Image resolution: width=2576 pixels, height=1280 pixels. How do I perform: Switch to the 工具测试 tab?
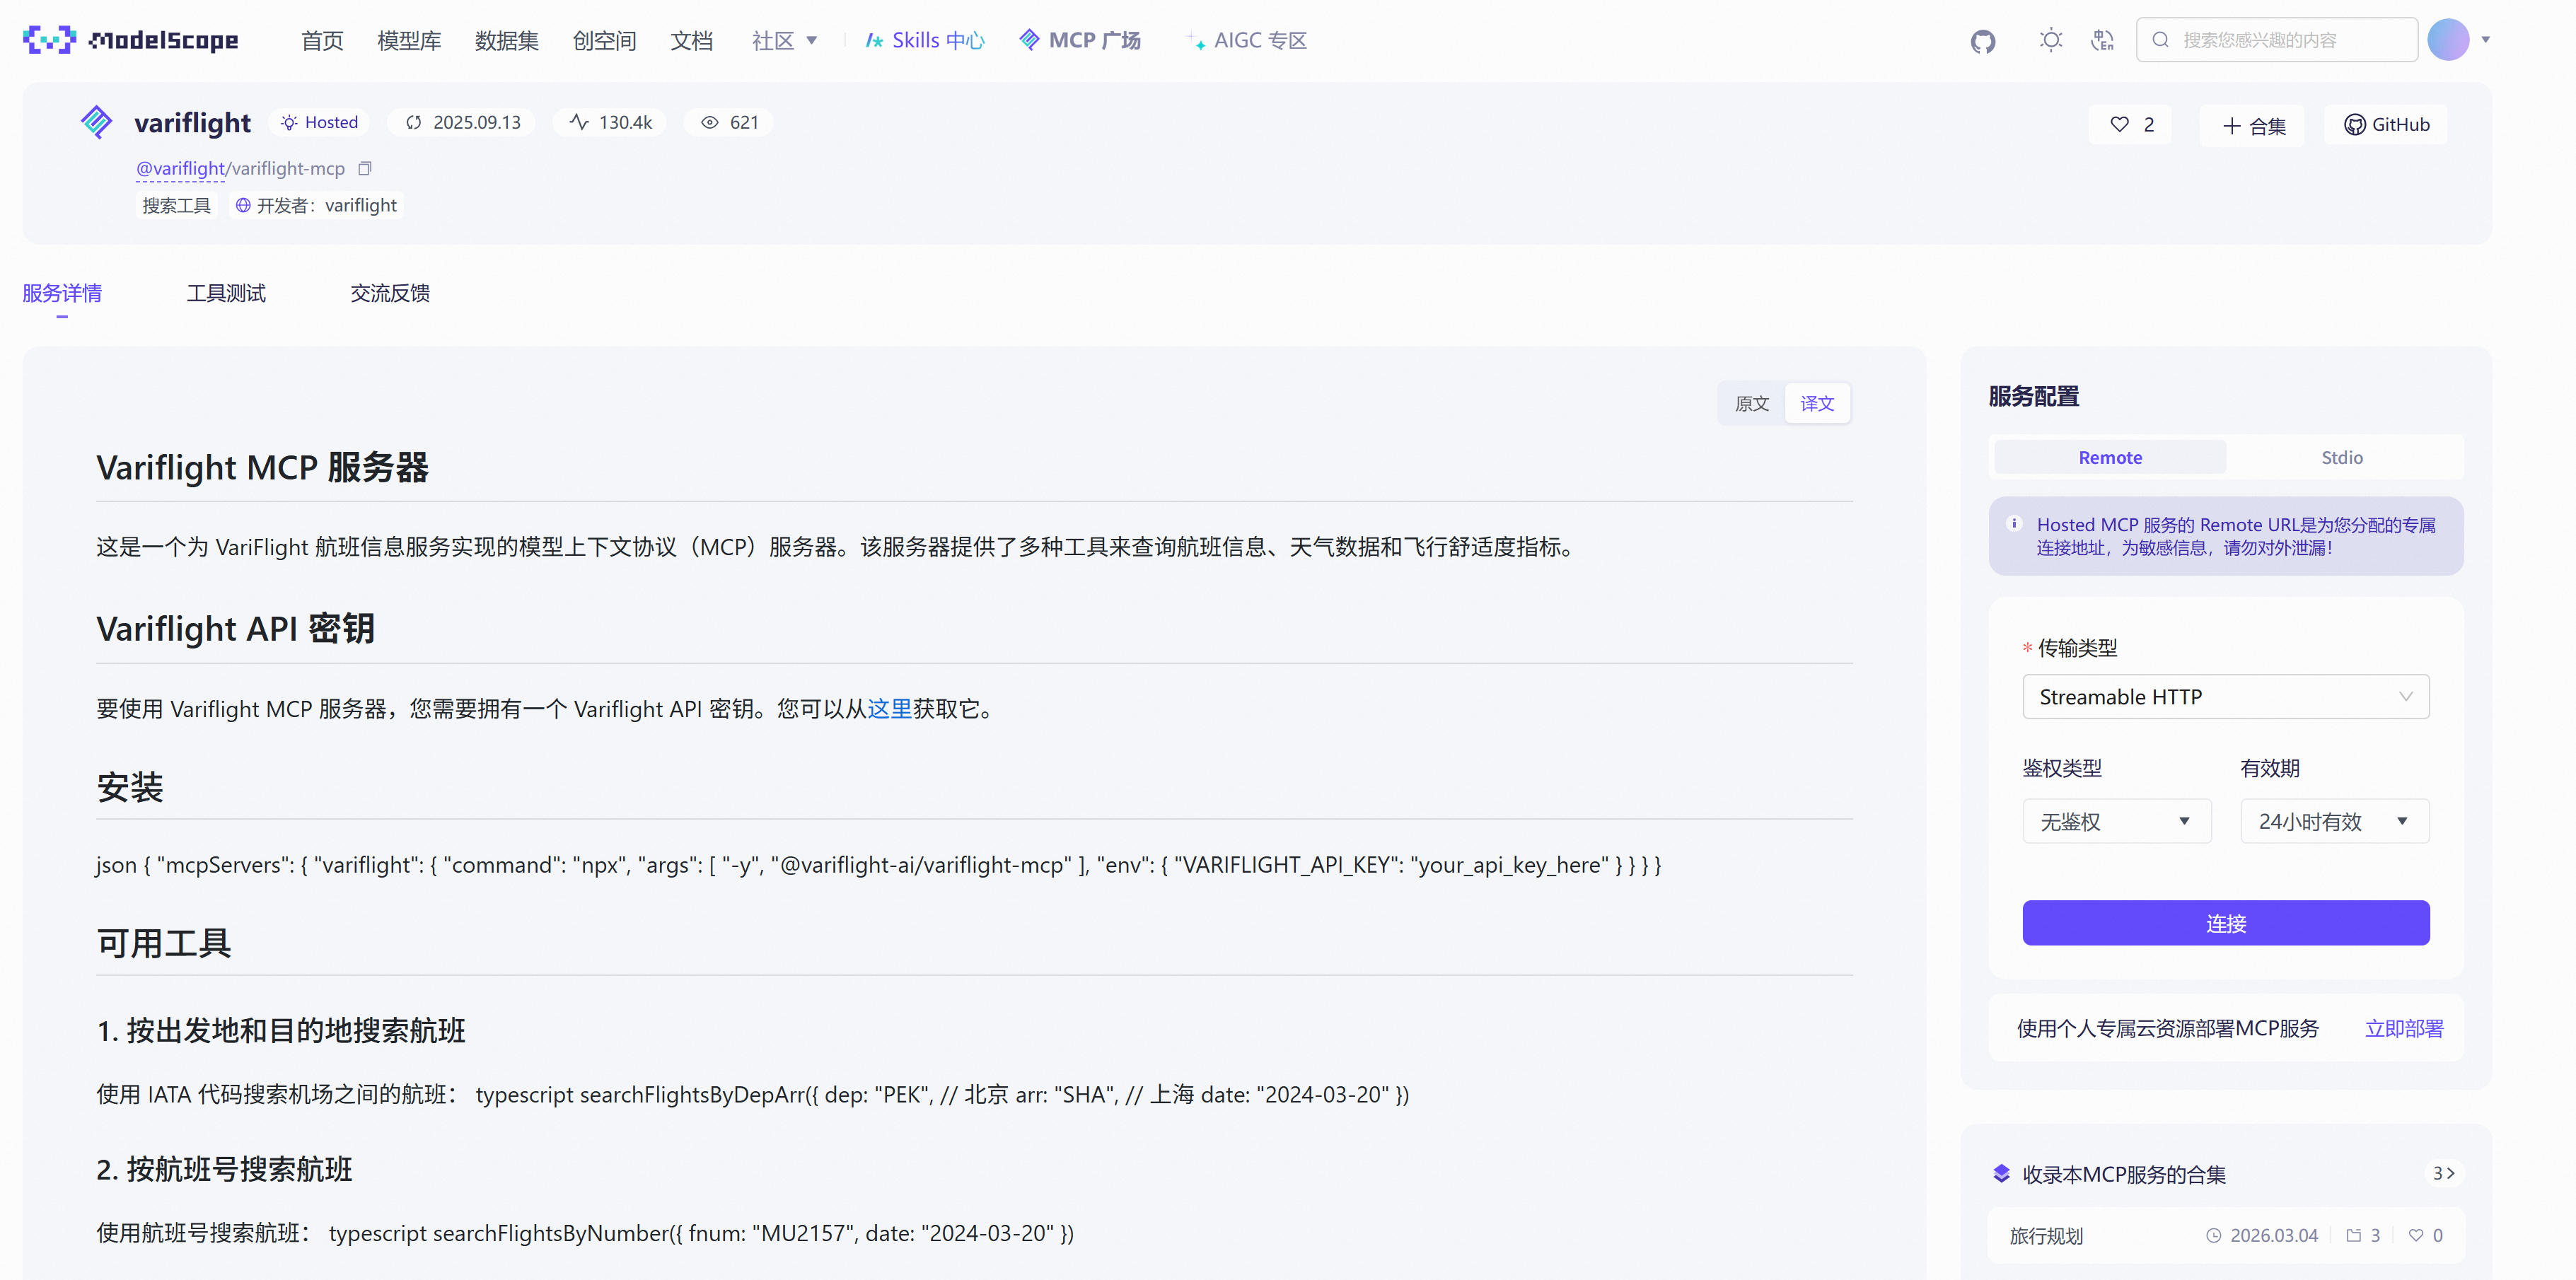(226, 293)
